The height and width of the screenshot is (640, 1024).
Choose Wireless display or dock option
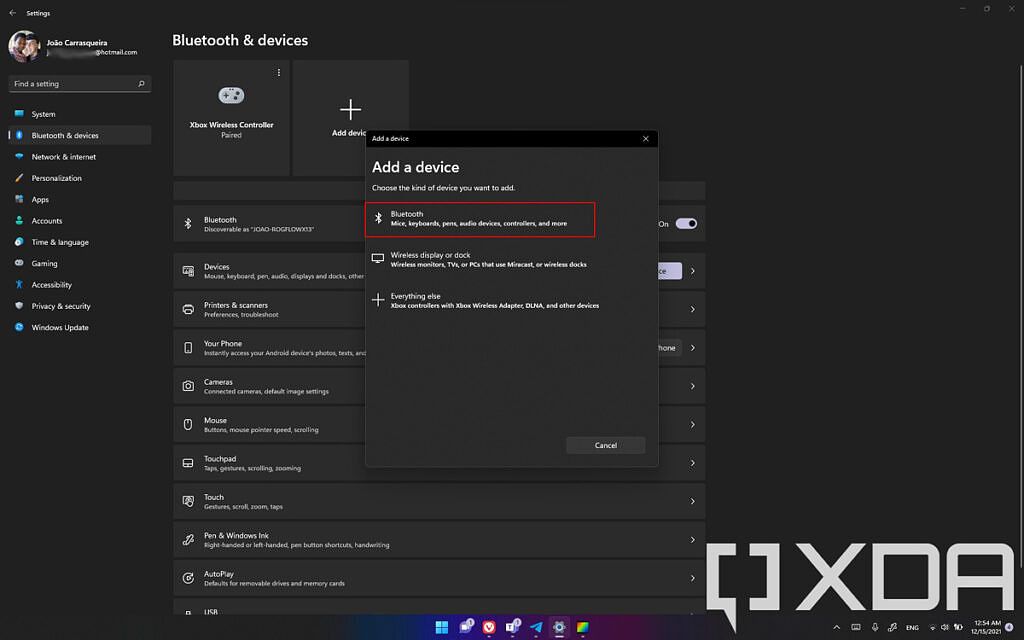point(480,260)
